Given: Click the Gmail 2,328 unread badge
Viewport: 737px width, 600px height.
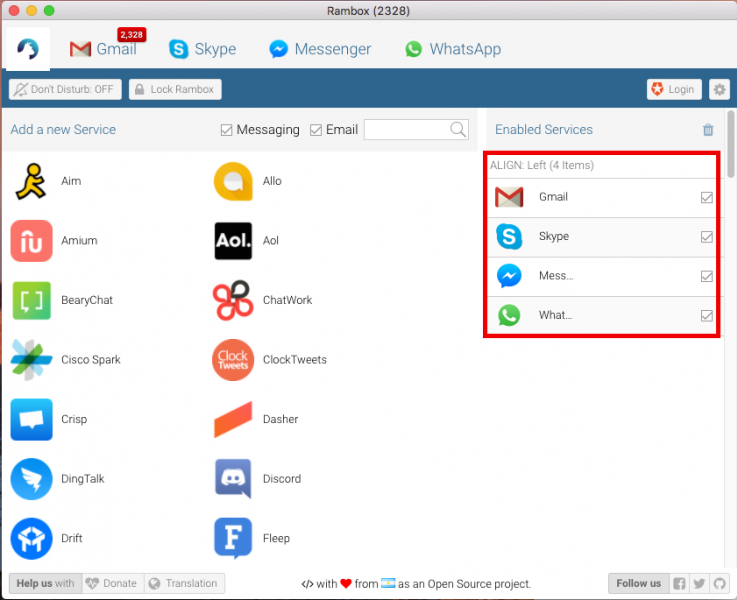Looking at the screenshot, I should 131,35.
